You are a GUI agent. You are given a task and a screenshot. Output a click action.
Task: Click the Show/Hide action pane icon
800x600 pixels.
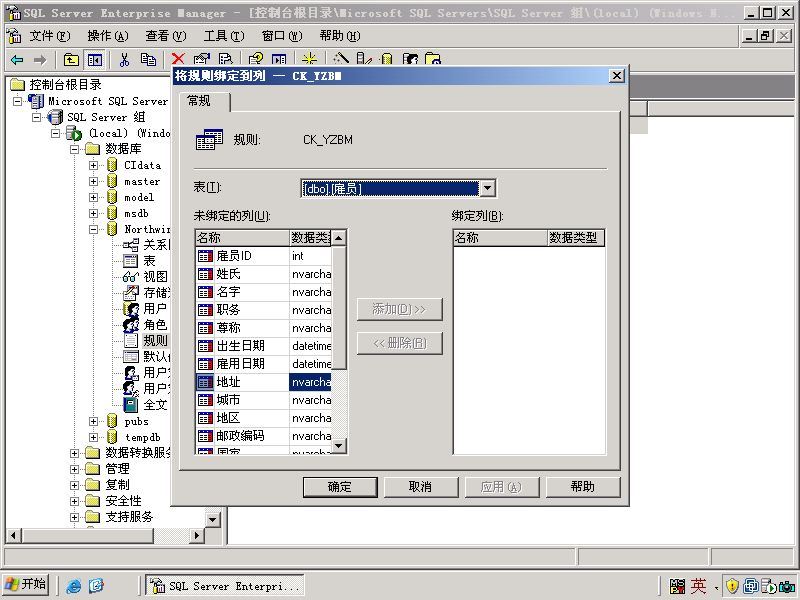click(279, 59)
